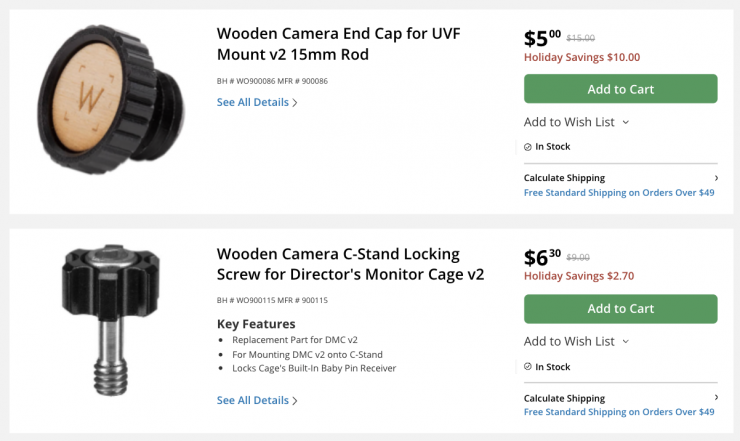
Task: Click the Locking Screw shipping arrow icon
Action: click(x=715, y=398)
